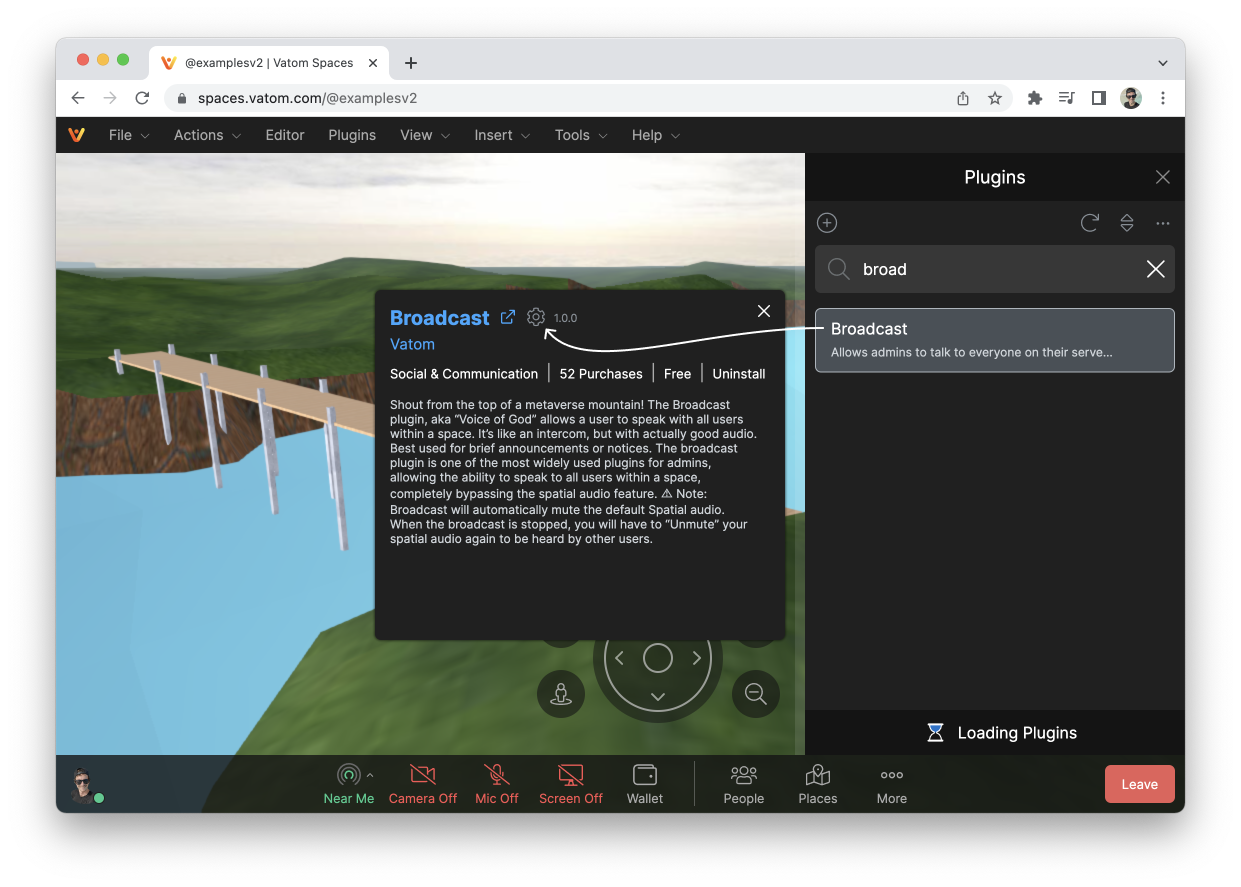1241x887 pixels.
Task: Click the sort plugins icon
Action: point(1127,223)
